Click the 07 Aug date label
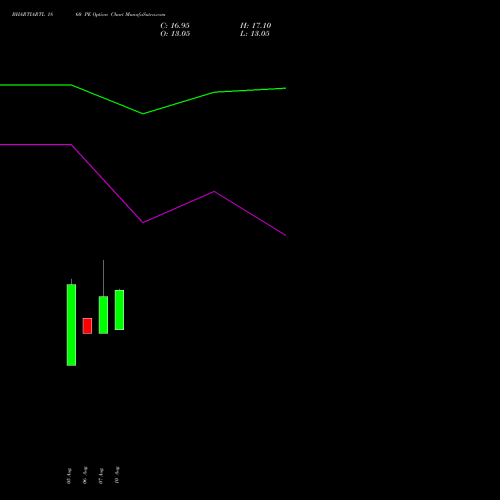The image size is (500, 500). 101,476
